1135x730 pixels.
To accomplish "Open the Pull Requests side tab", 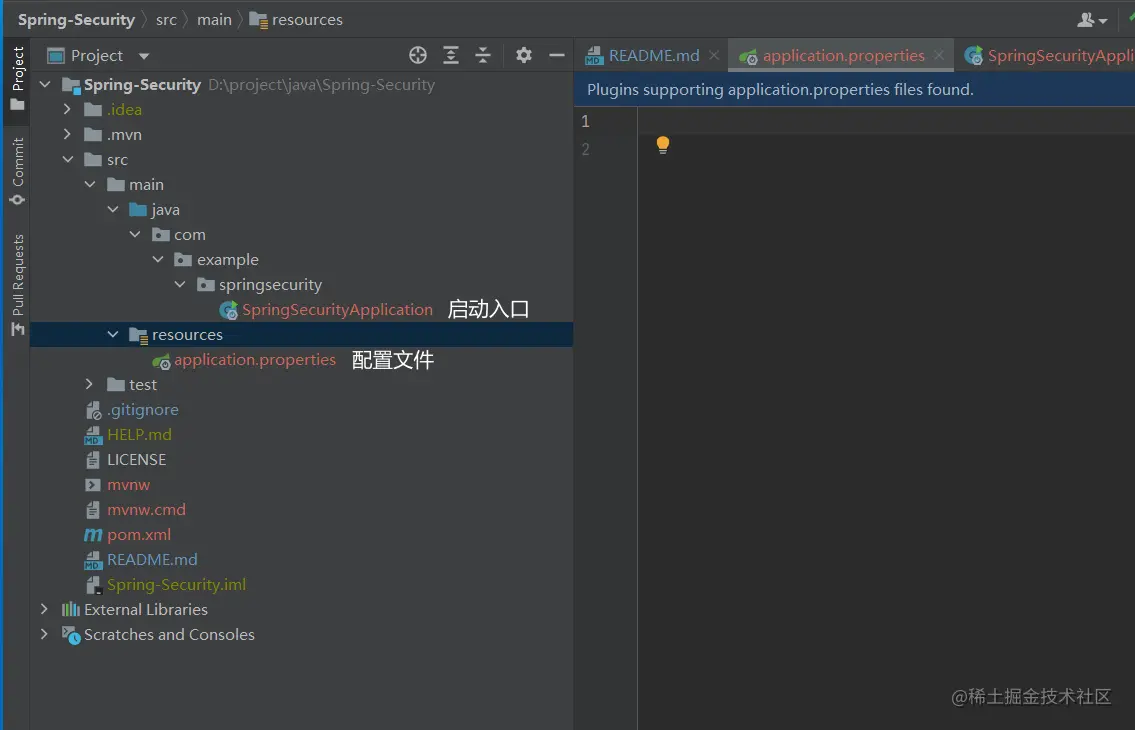I will 17,285.
